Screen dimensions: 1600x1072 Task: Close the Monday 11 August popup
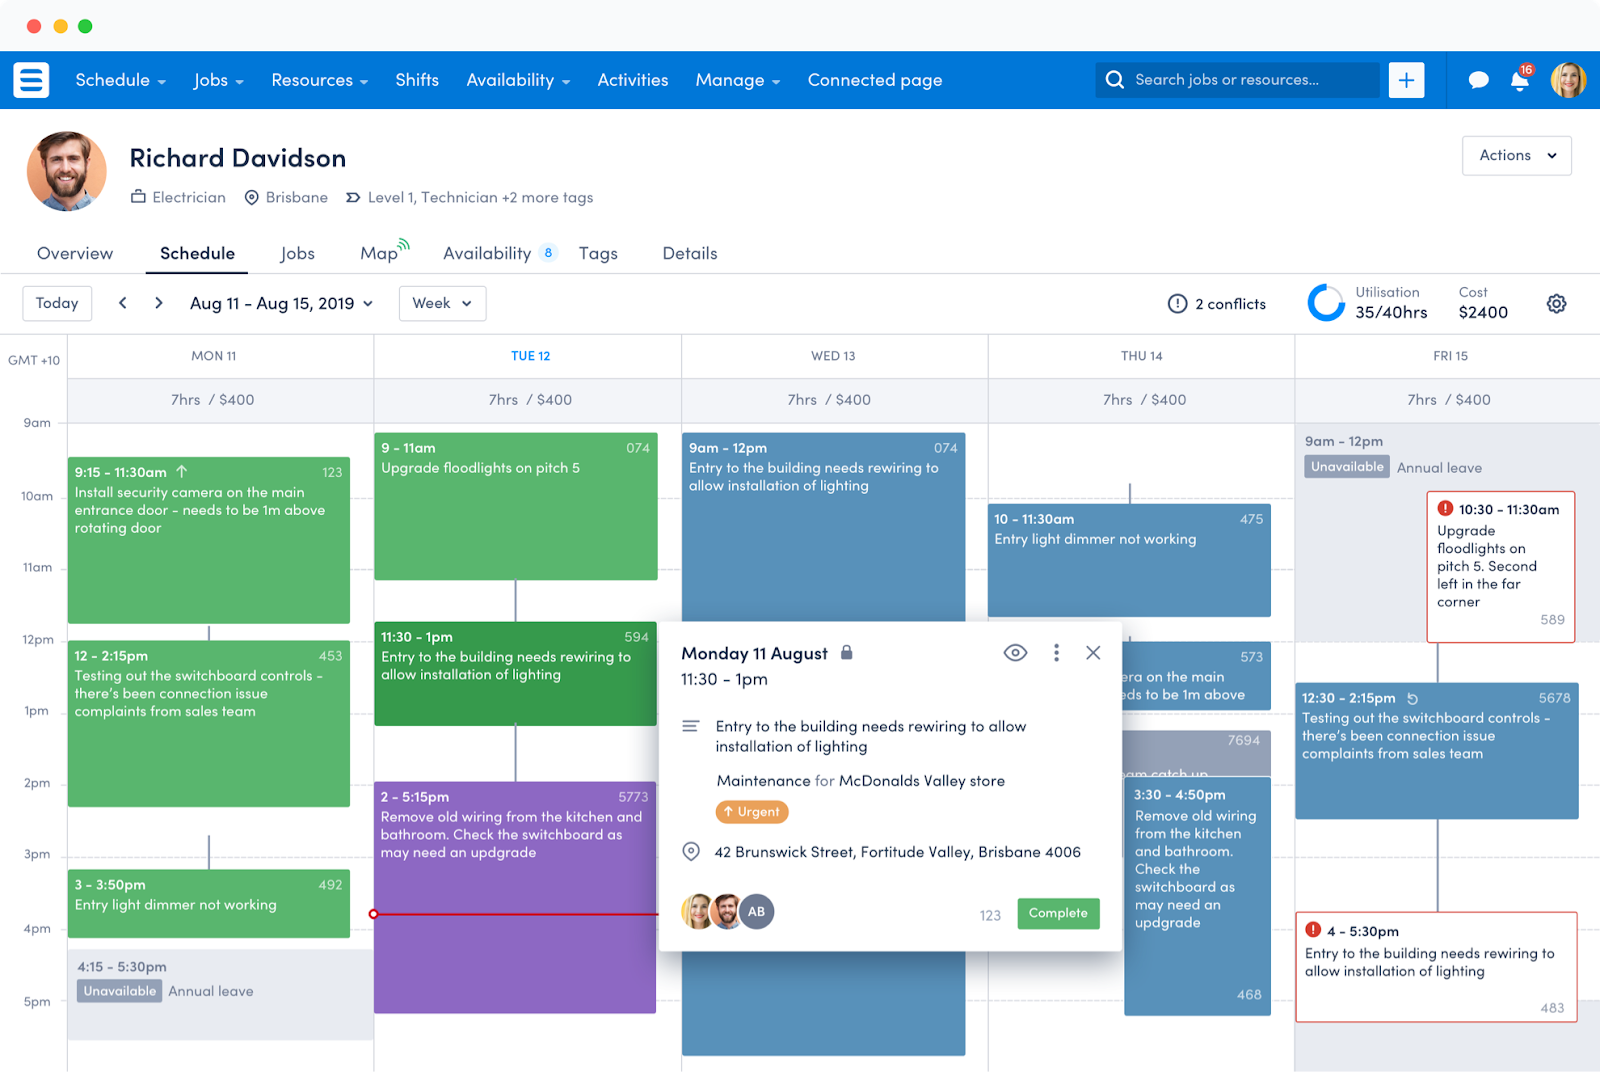pos(1093,653)
